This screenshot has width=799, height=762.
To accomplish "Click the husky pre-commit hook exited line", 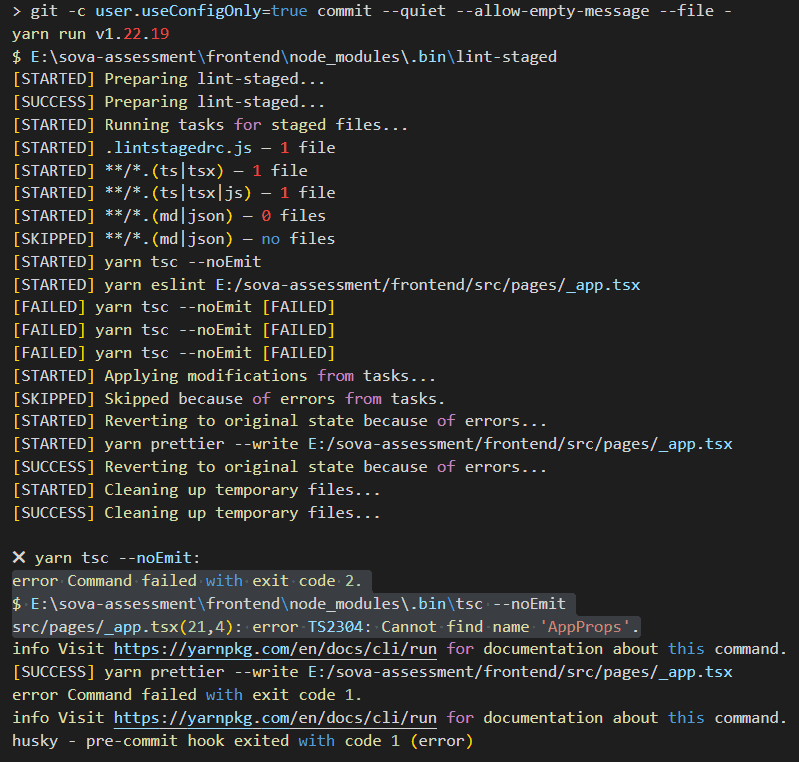I will pyautogui.click(x=242, y=741).
